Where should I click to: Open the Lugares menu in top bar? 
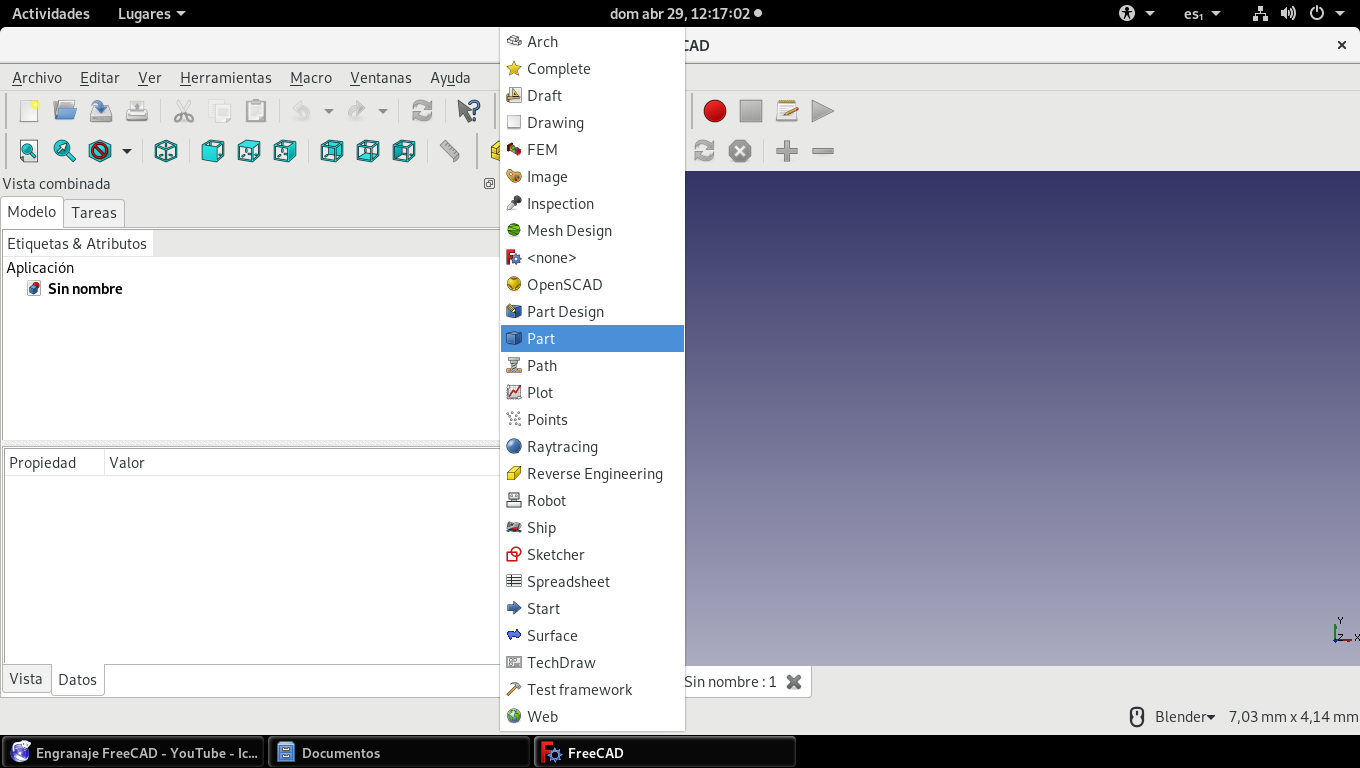[x=151, y=13]
